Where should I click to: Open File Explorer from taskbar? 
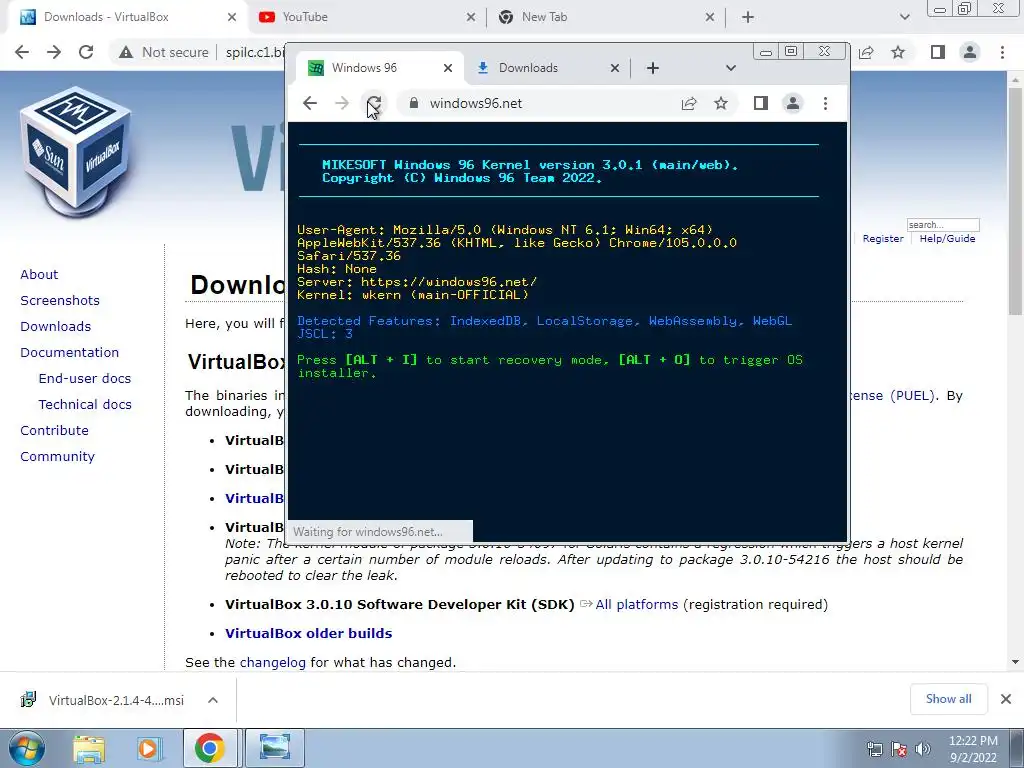pyautogui.click(x=89, y=748)
